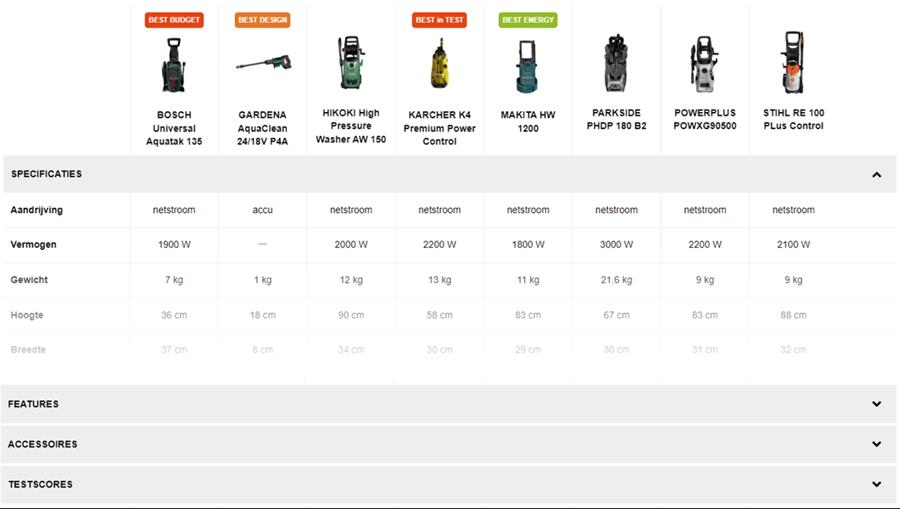
Task: Select the 2000 W power value
Action: click(x=351, y=244)
